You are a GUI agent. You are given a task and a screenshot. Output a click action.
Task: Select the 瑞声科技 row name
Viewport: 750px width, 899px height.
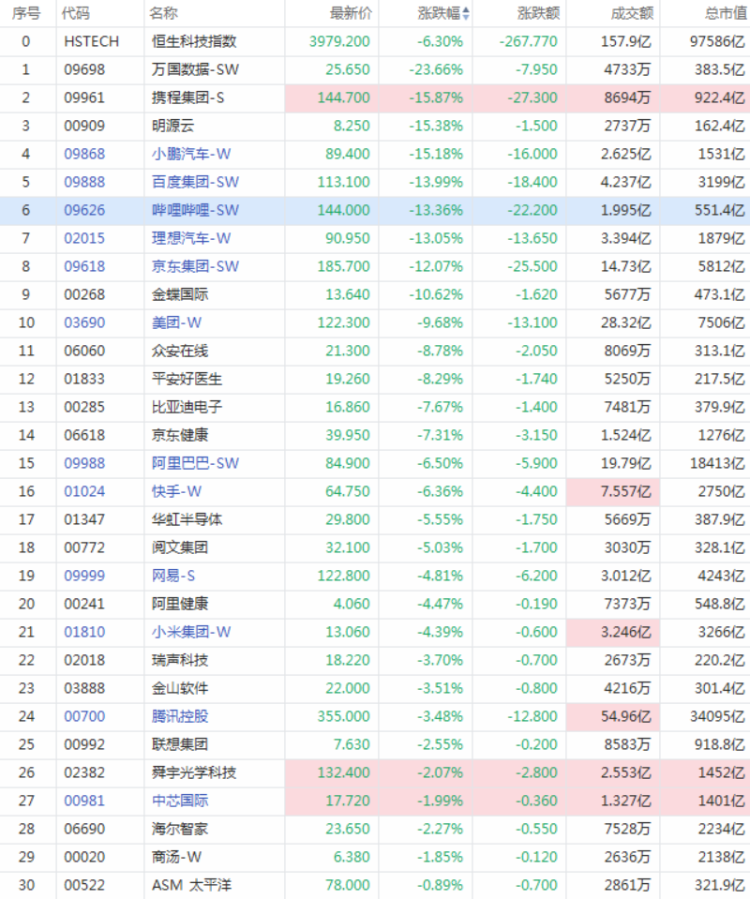point(179,660)
